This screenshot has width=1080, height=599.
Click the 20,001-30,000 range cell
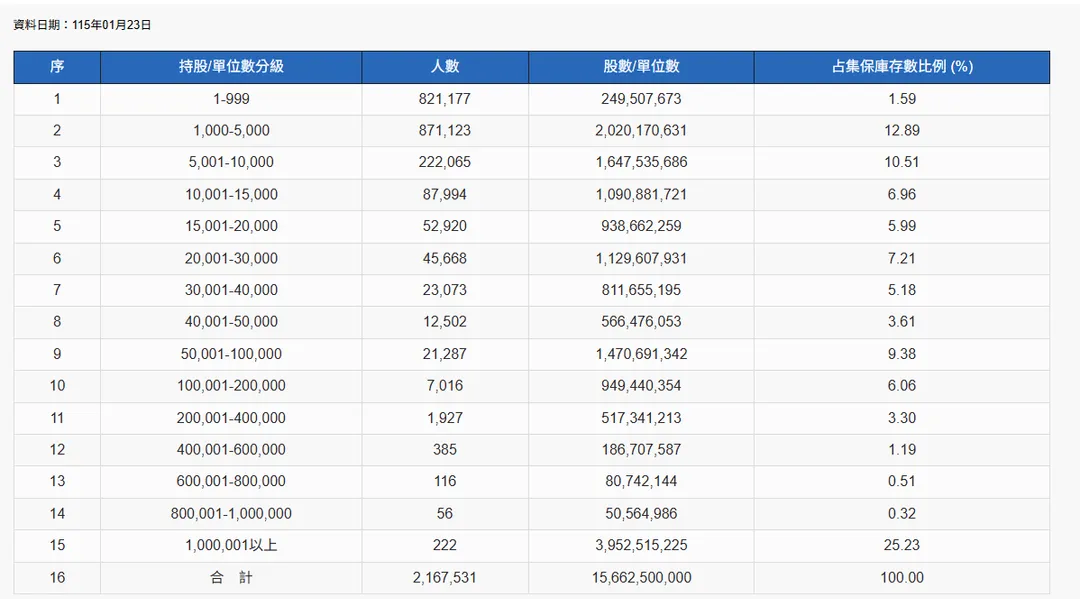point(231,259)
